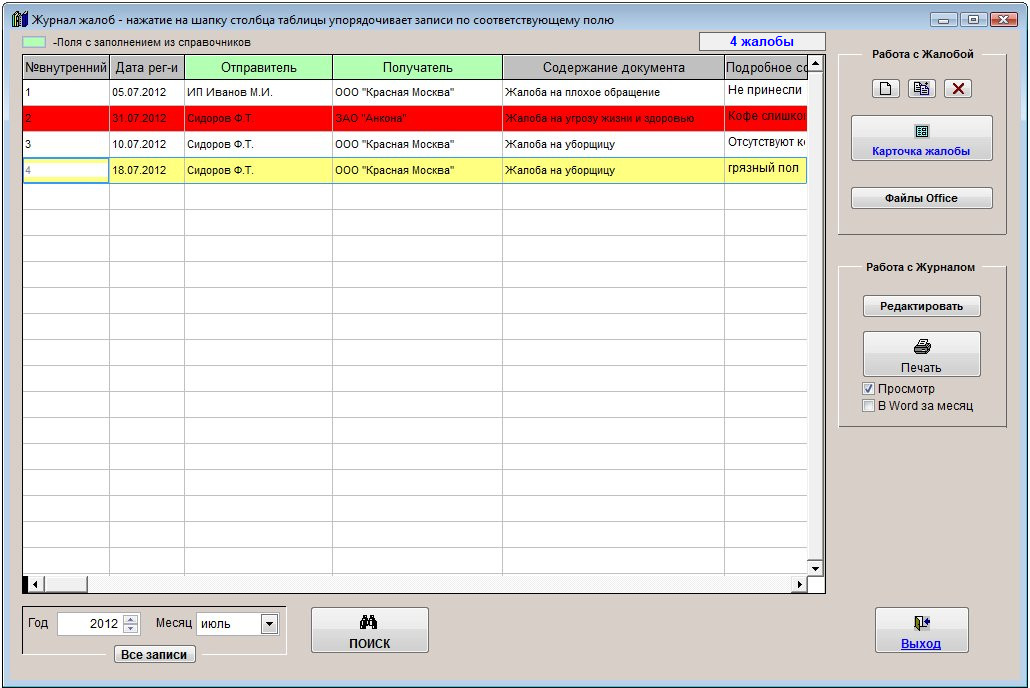Select Не принесли details cell

[x=766, y=92]
